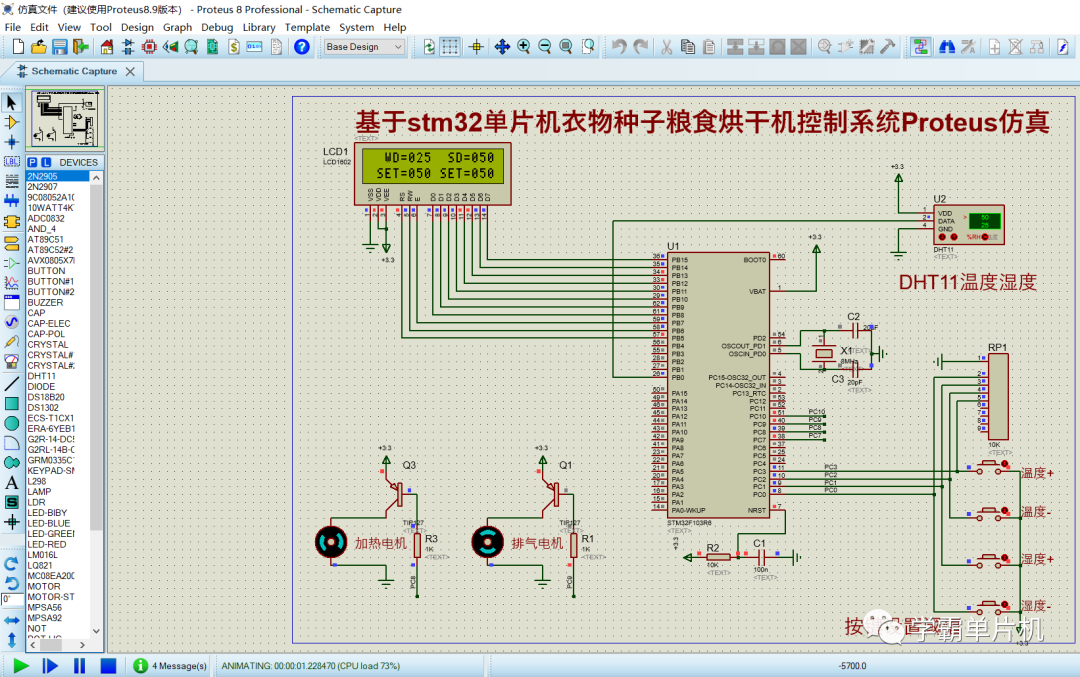The height and width of the screenshot is (677, 1080).
Task: Click the Electrical Rules Check icon
Action: [1063, 47]
